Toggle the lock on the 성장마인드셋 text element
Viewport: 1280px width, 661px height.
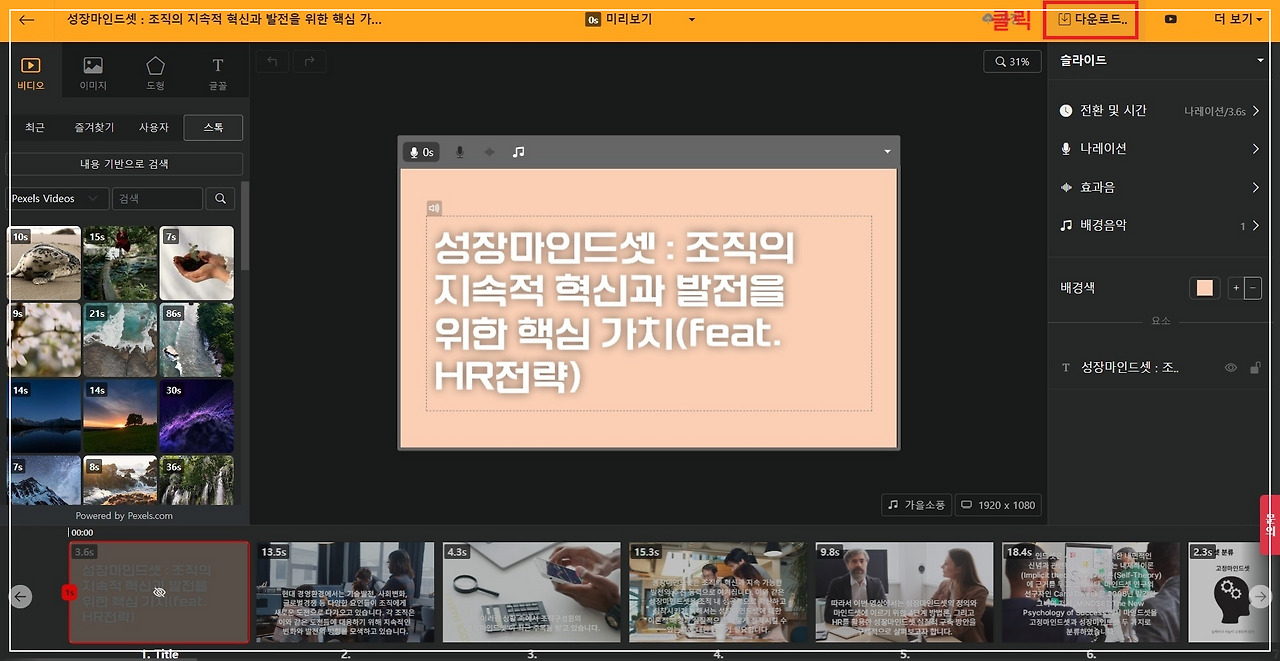(1256, 367)
